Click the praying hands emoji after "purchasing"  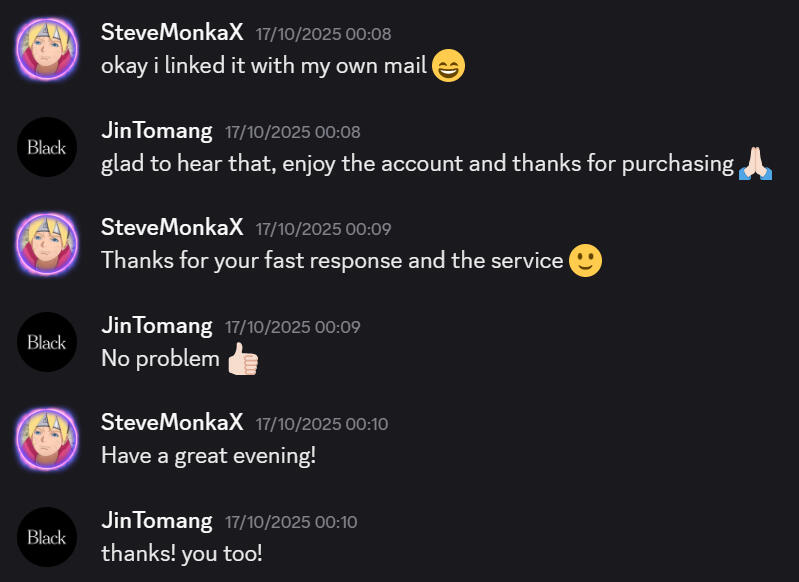tap(755, 164)
